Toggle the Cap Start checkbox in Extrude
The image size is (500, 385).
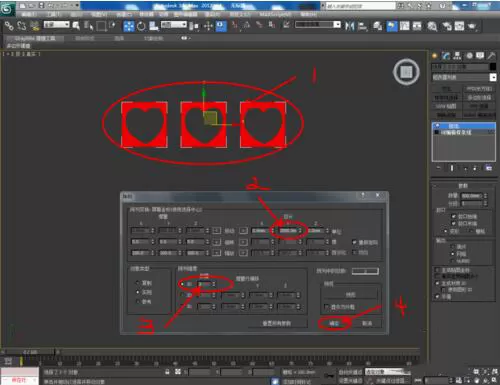pyautogui.click(x=453, y=216)
